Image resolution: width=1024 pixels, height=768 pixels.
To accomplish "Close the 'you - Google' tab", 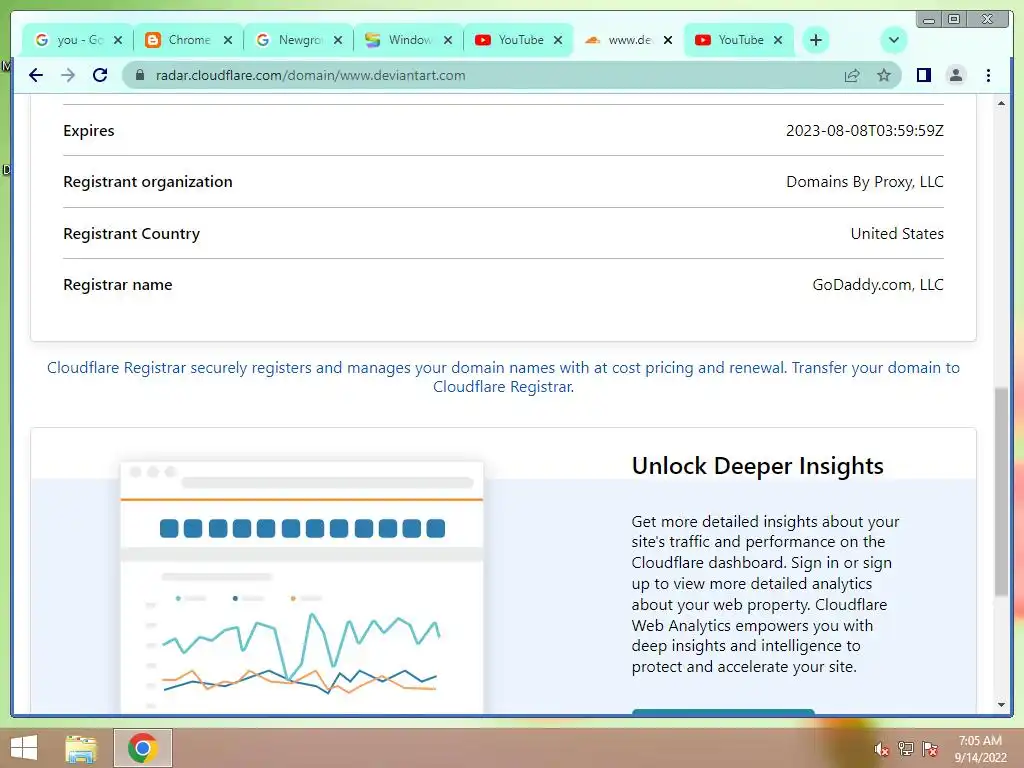I will [x=118, y=40].
